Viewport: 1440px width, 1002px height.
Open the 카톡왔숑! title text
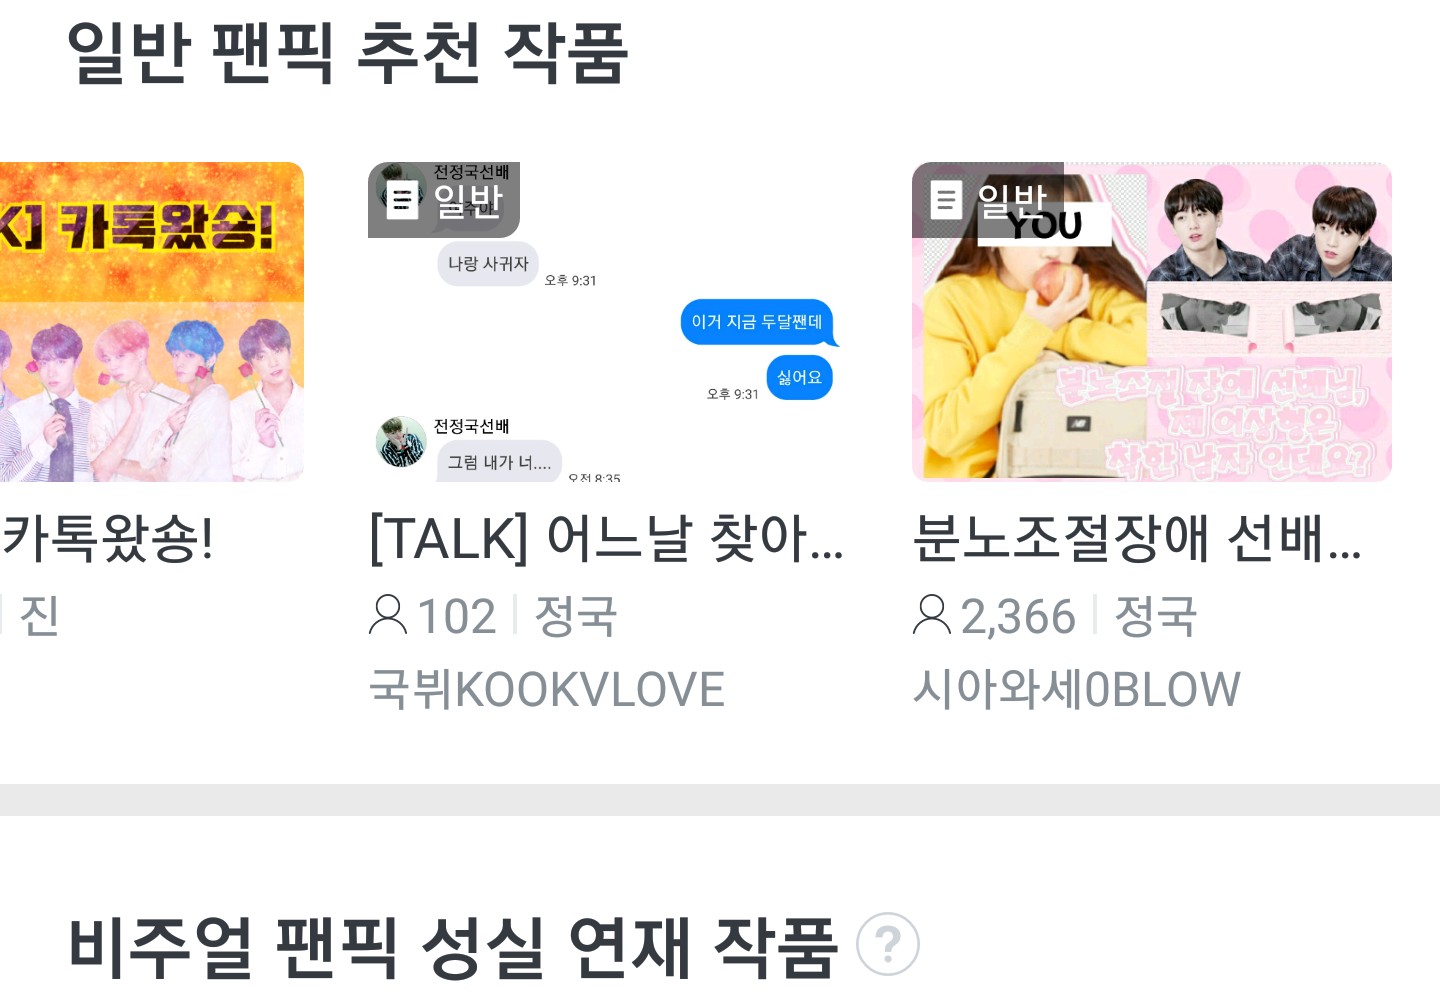point(107,538)
